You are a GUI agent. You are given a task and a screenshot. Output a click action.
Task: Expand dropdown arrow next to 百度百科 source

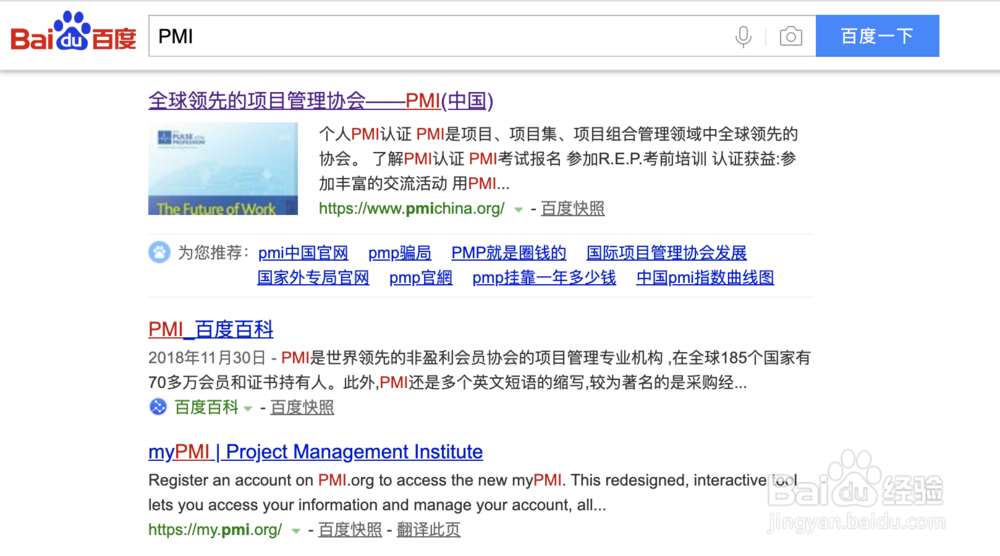pos(248,408)
